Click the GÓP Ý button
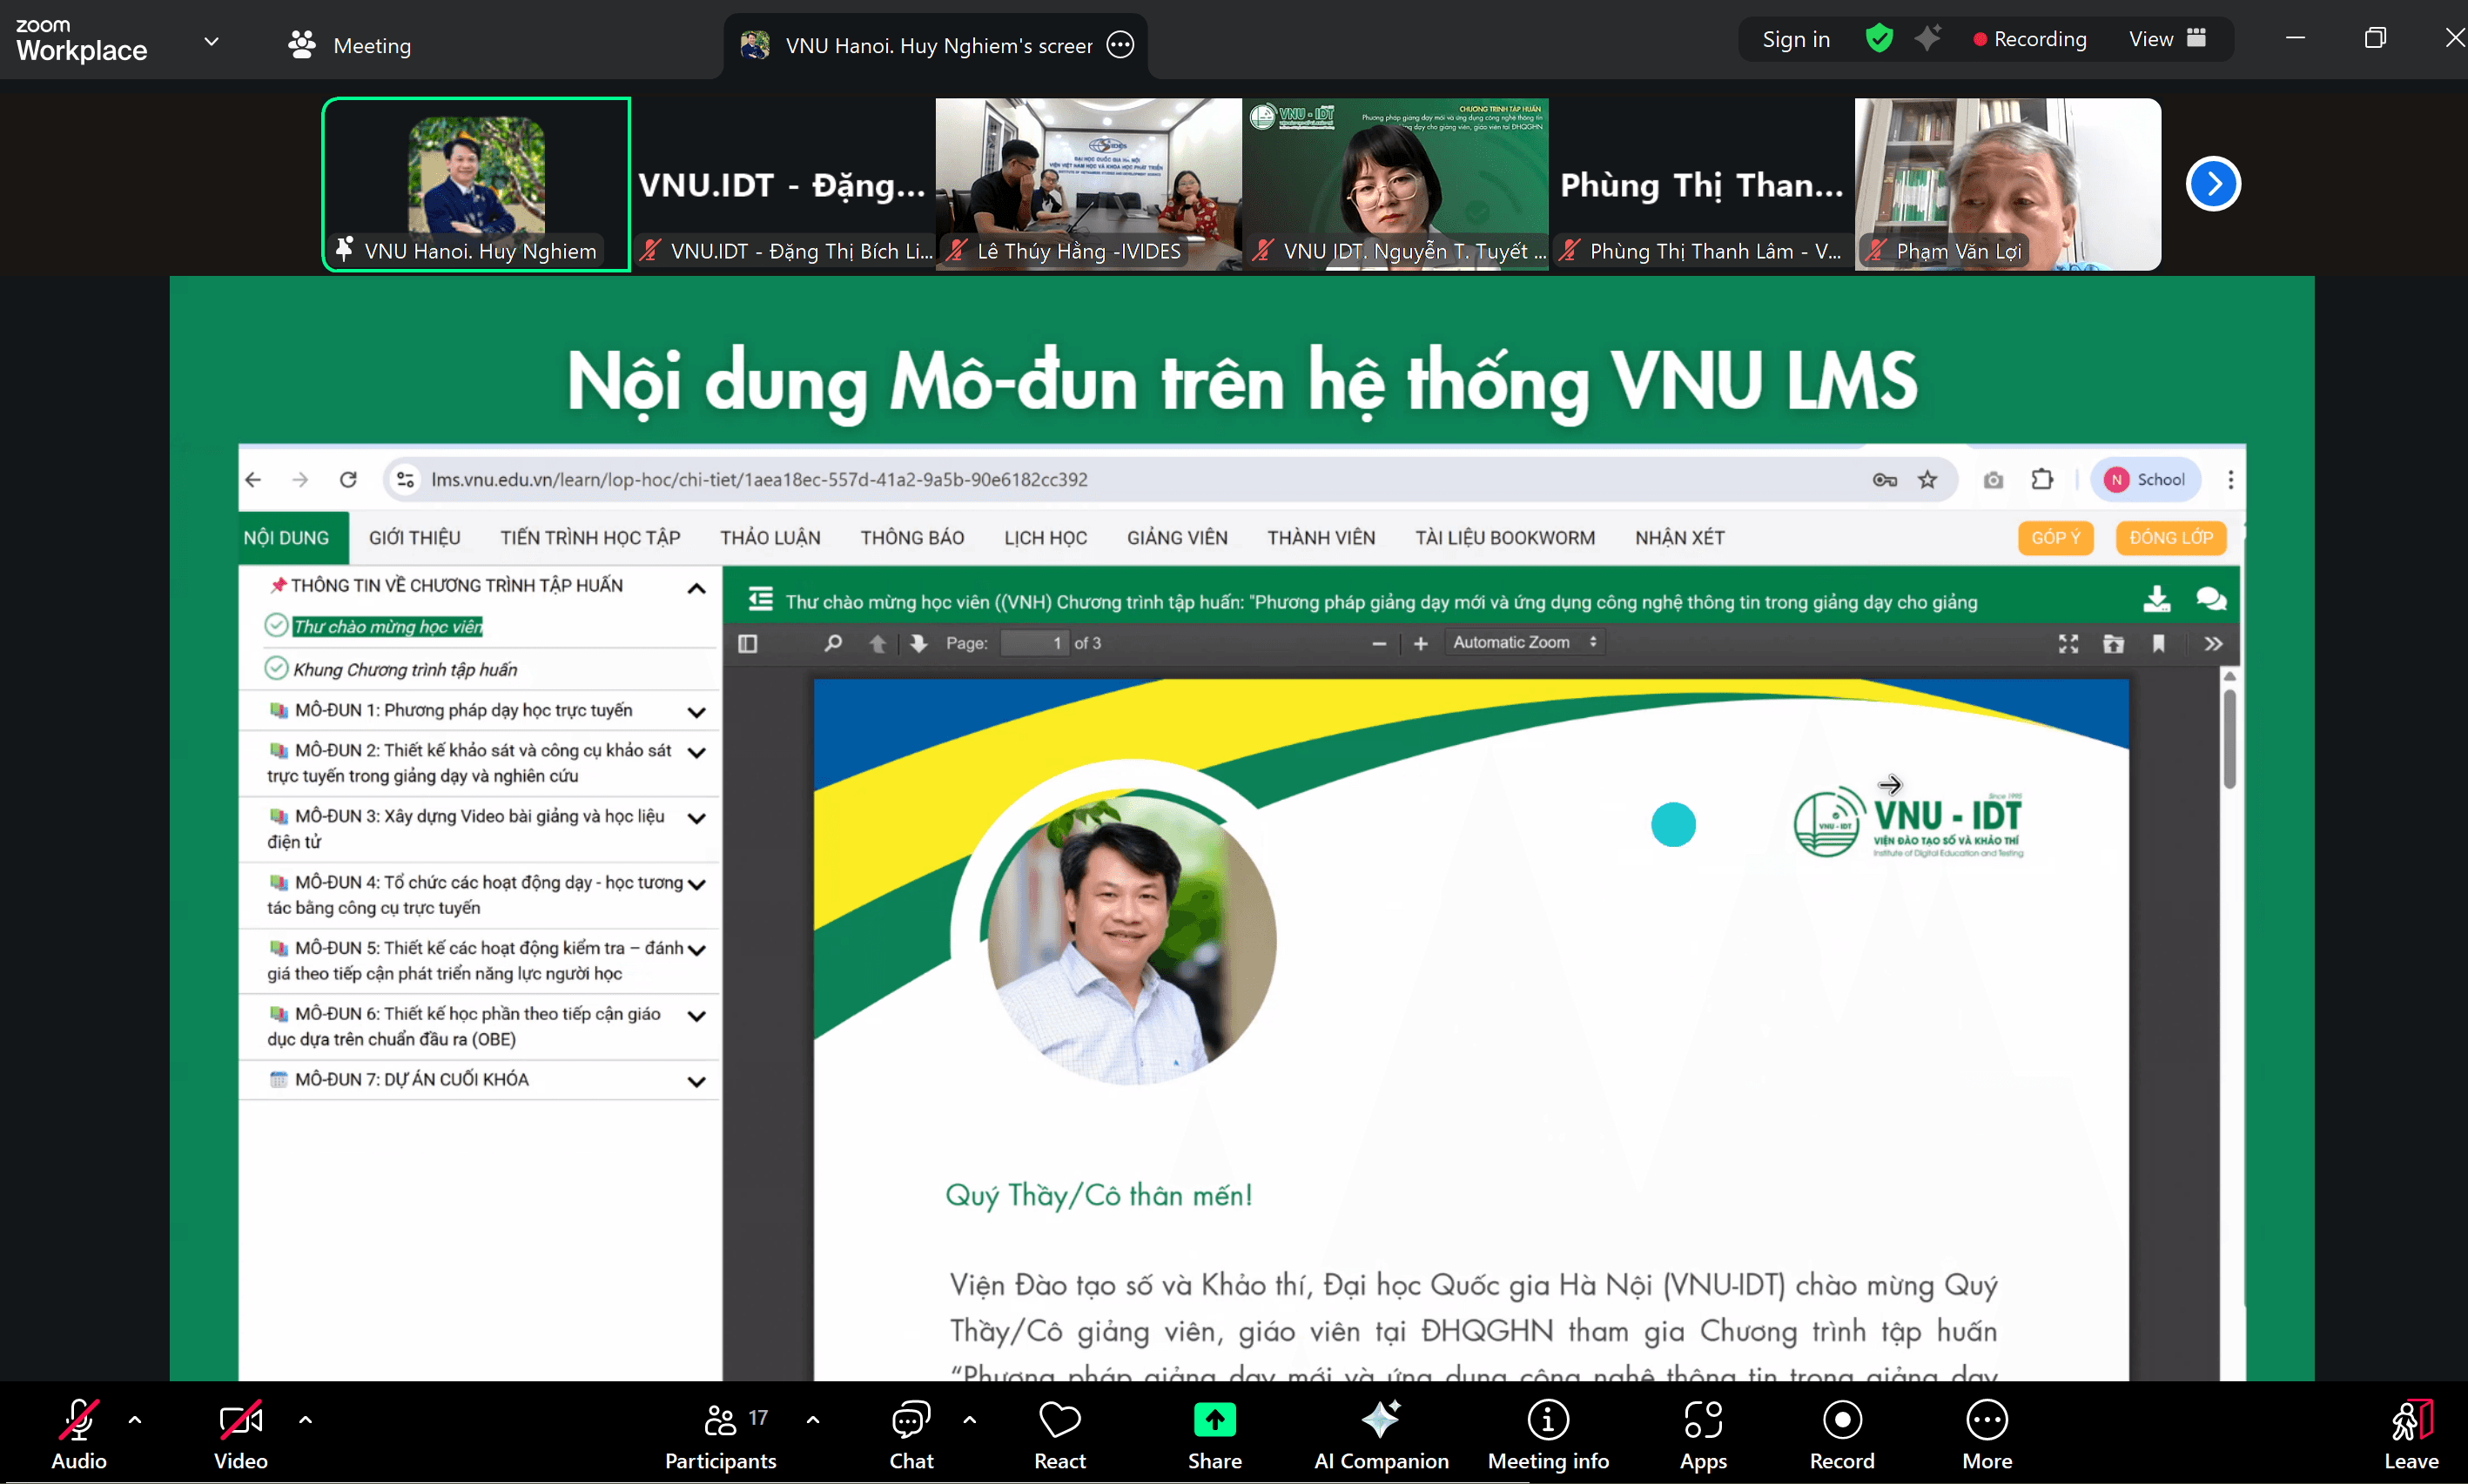This screenshot has width=2468, height=1484. point(2055,537)
